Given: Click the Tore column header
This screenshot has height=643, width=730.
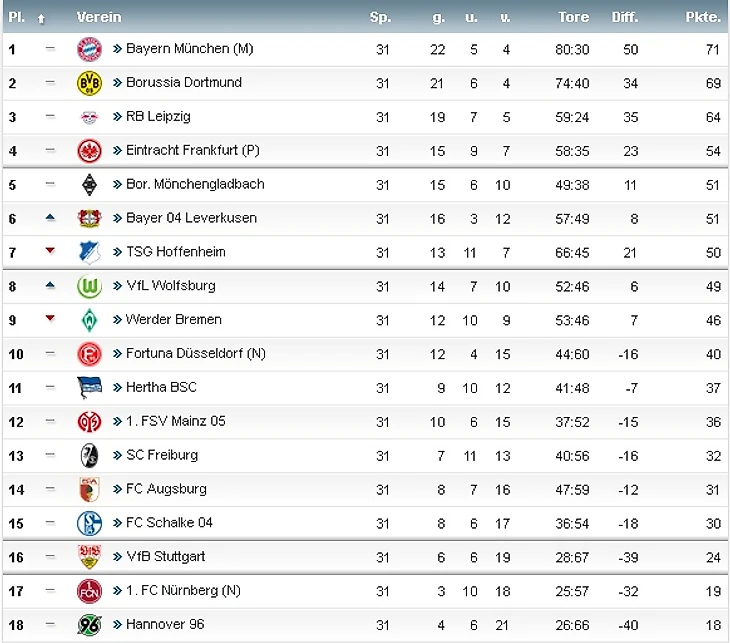Looking at the screenshot, I should [x=573, y=17].
